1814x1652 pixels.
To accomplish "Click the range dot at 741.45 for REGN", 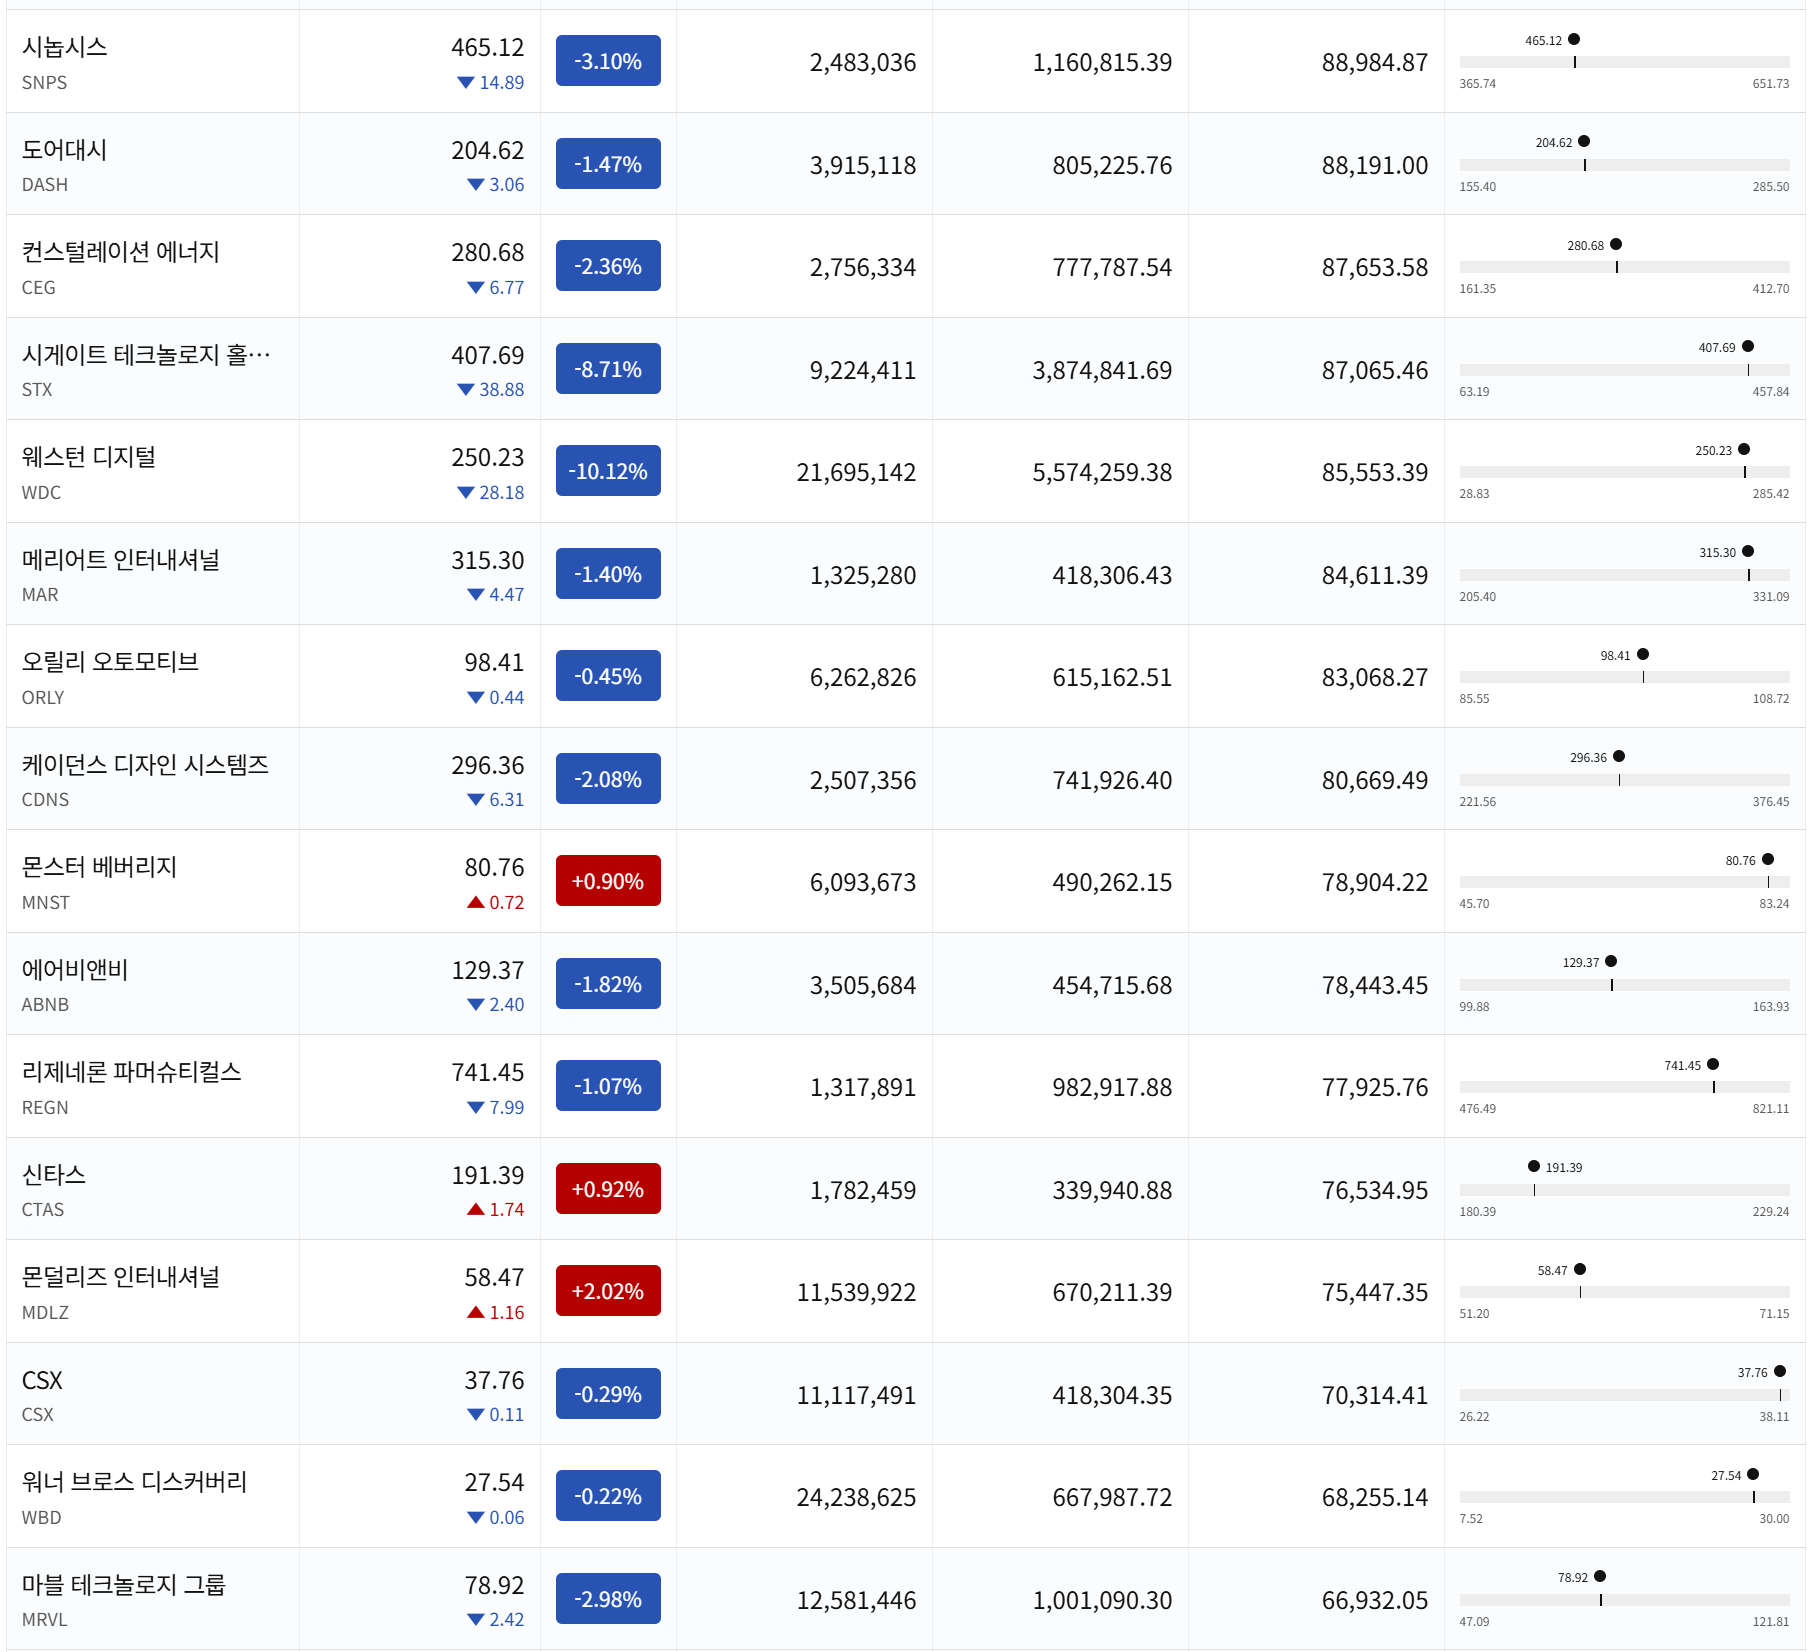I will [1713, 1064].
